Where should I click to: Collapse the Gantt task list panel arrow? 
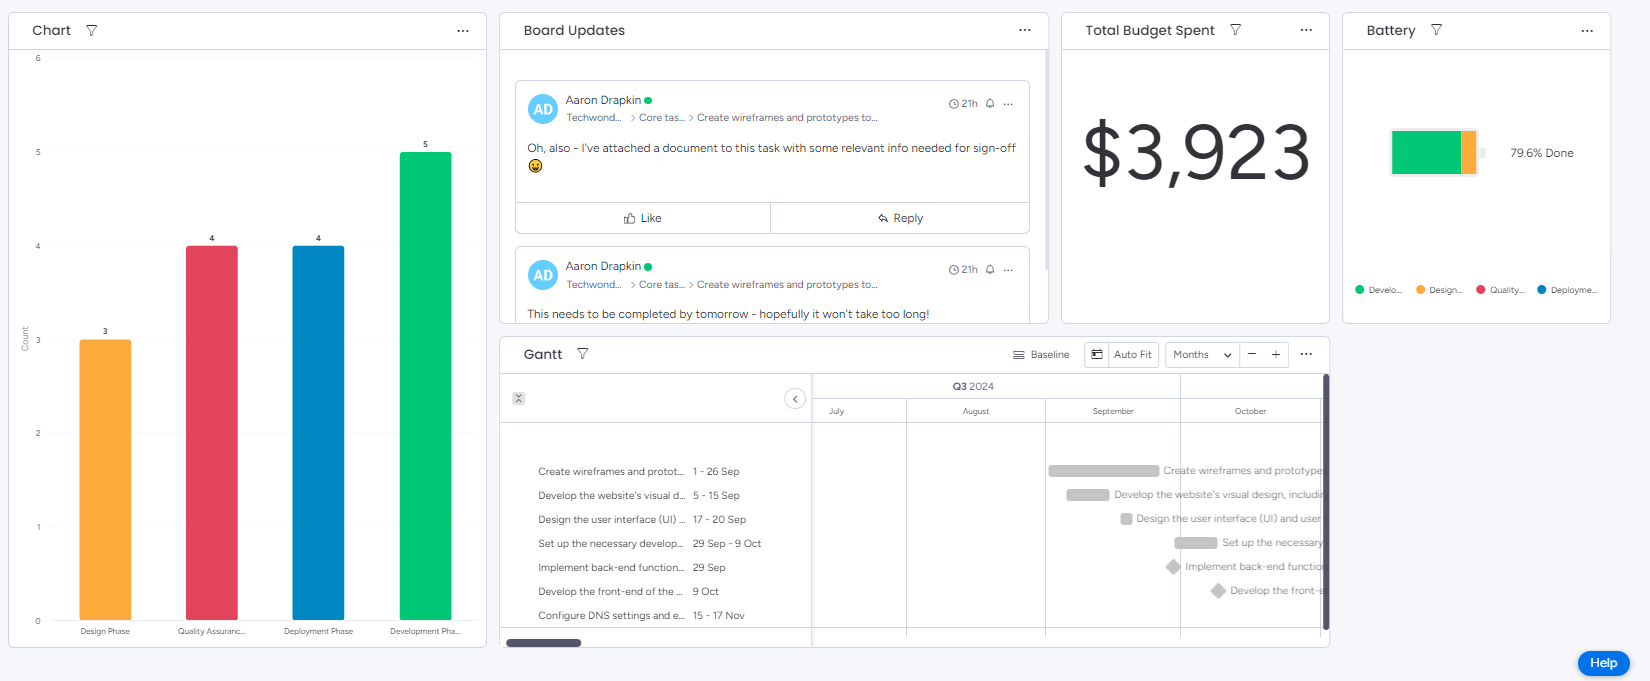click(795, 399)
